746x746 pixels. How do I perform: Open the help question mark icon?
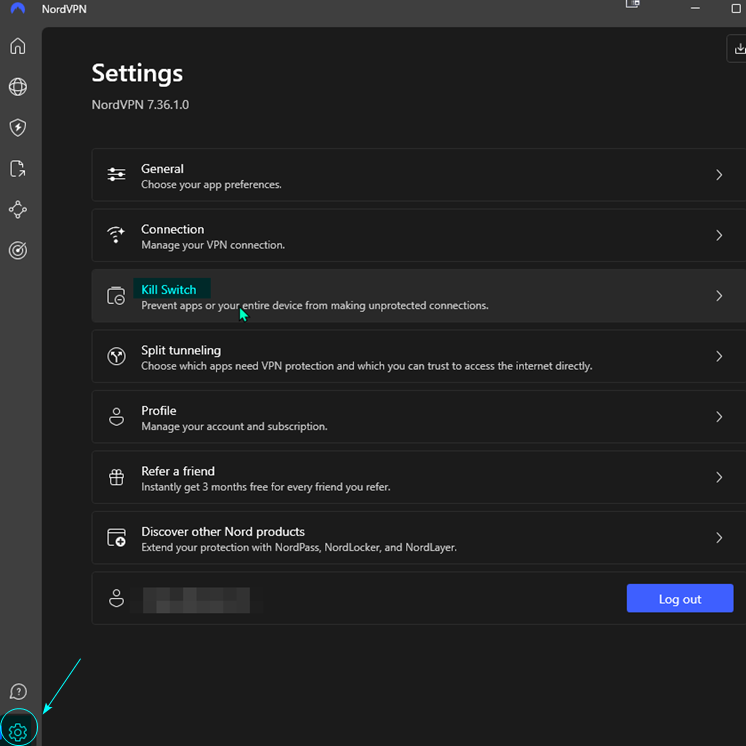[18, 691]
